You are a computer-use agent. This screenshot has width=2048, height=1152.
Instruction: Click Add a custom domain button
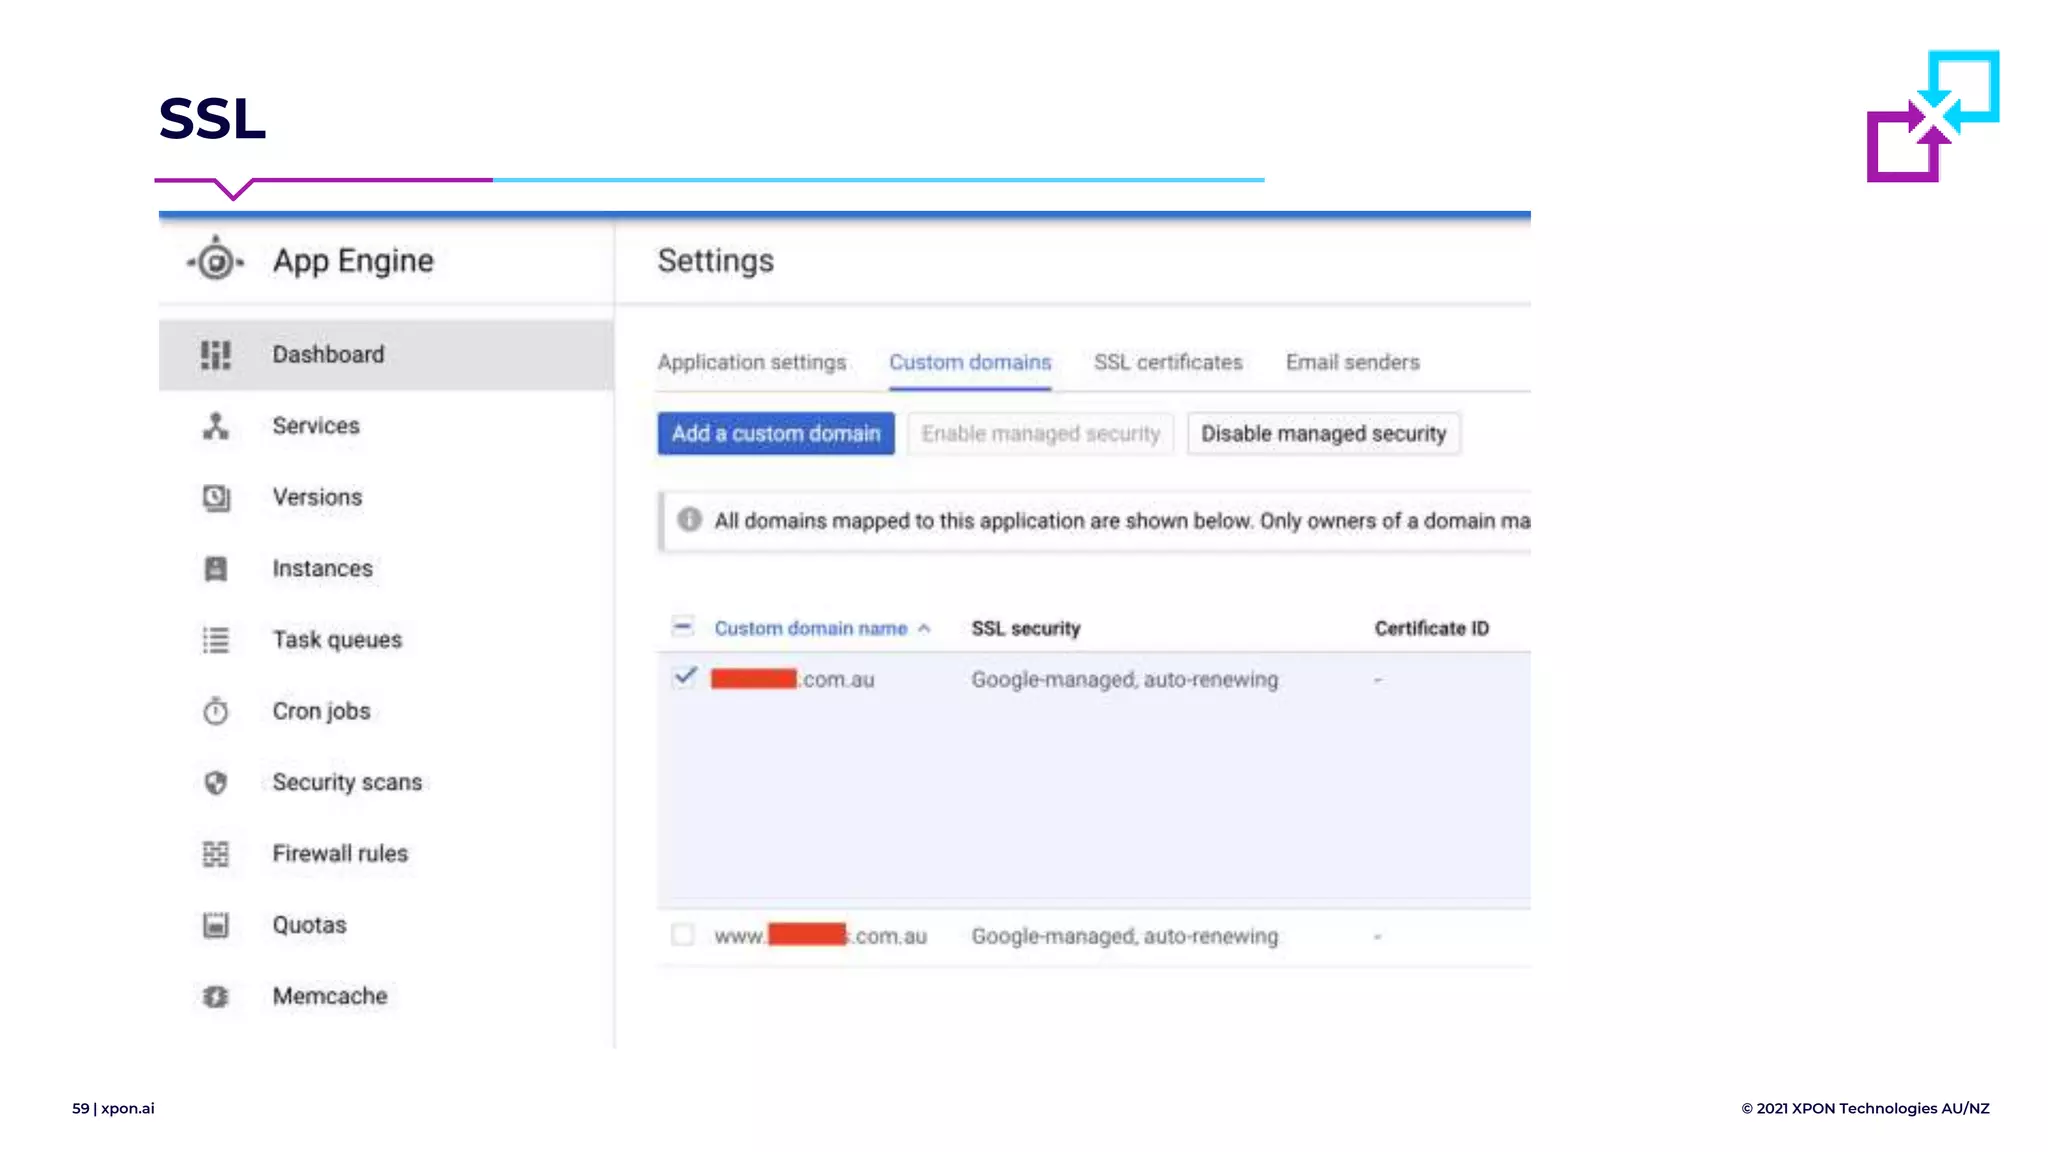[x=775, y=434]
